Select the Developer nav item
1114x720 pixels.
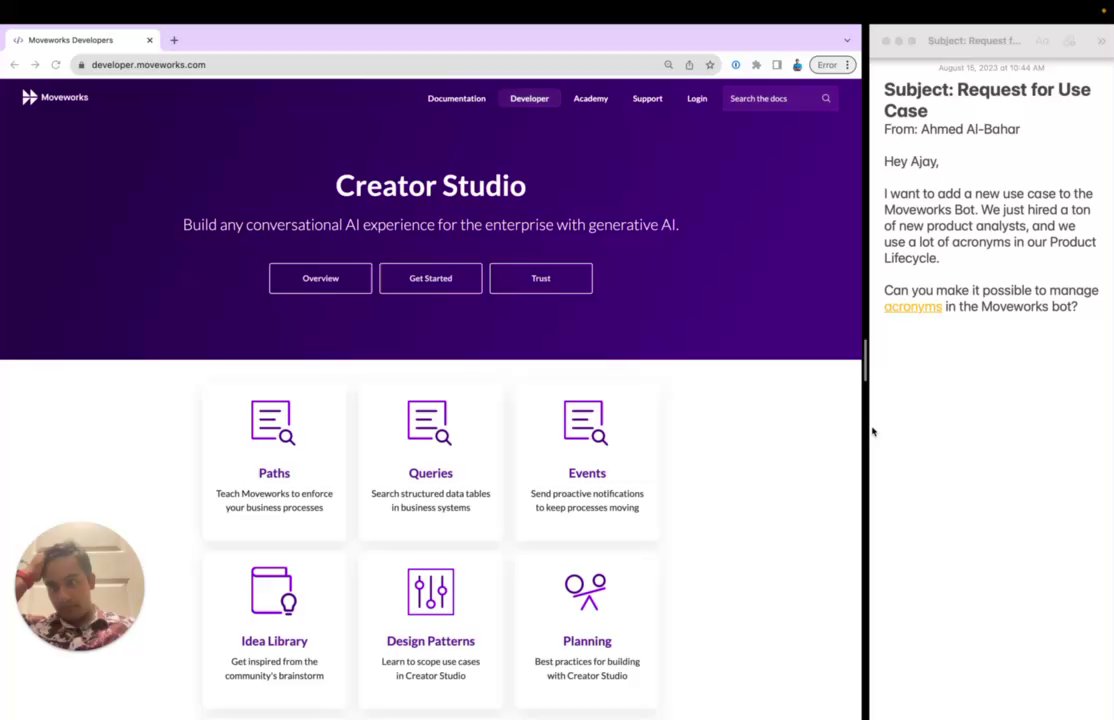coord(529,99)
